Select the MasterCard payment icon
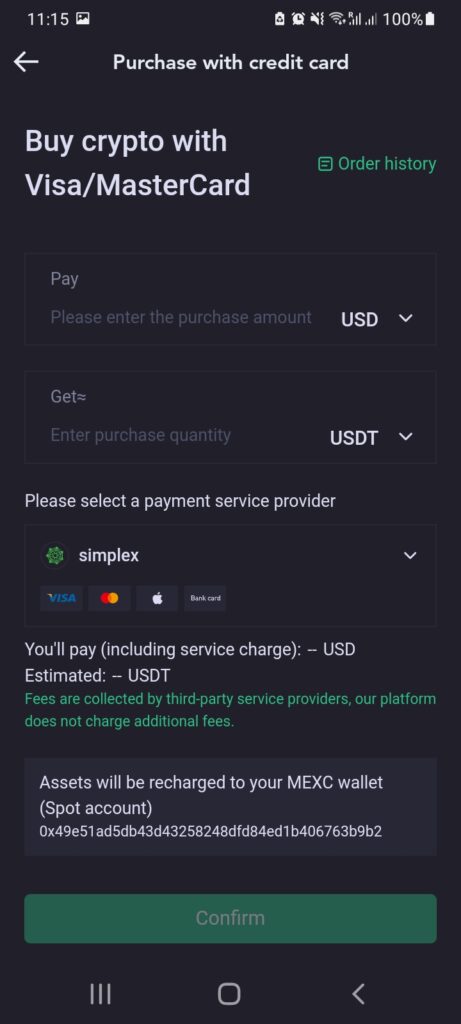Screen dimensions: 461x1024 pos(109,598)
